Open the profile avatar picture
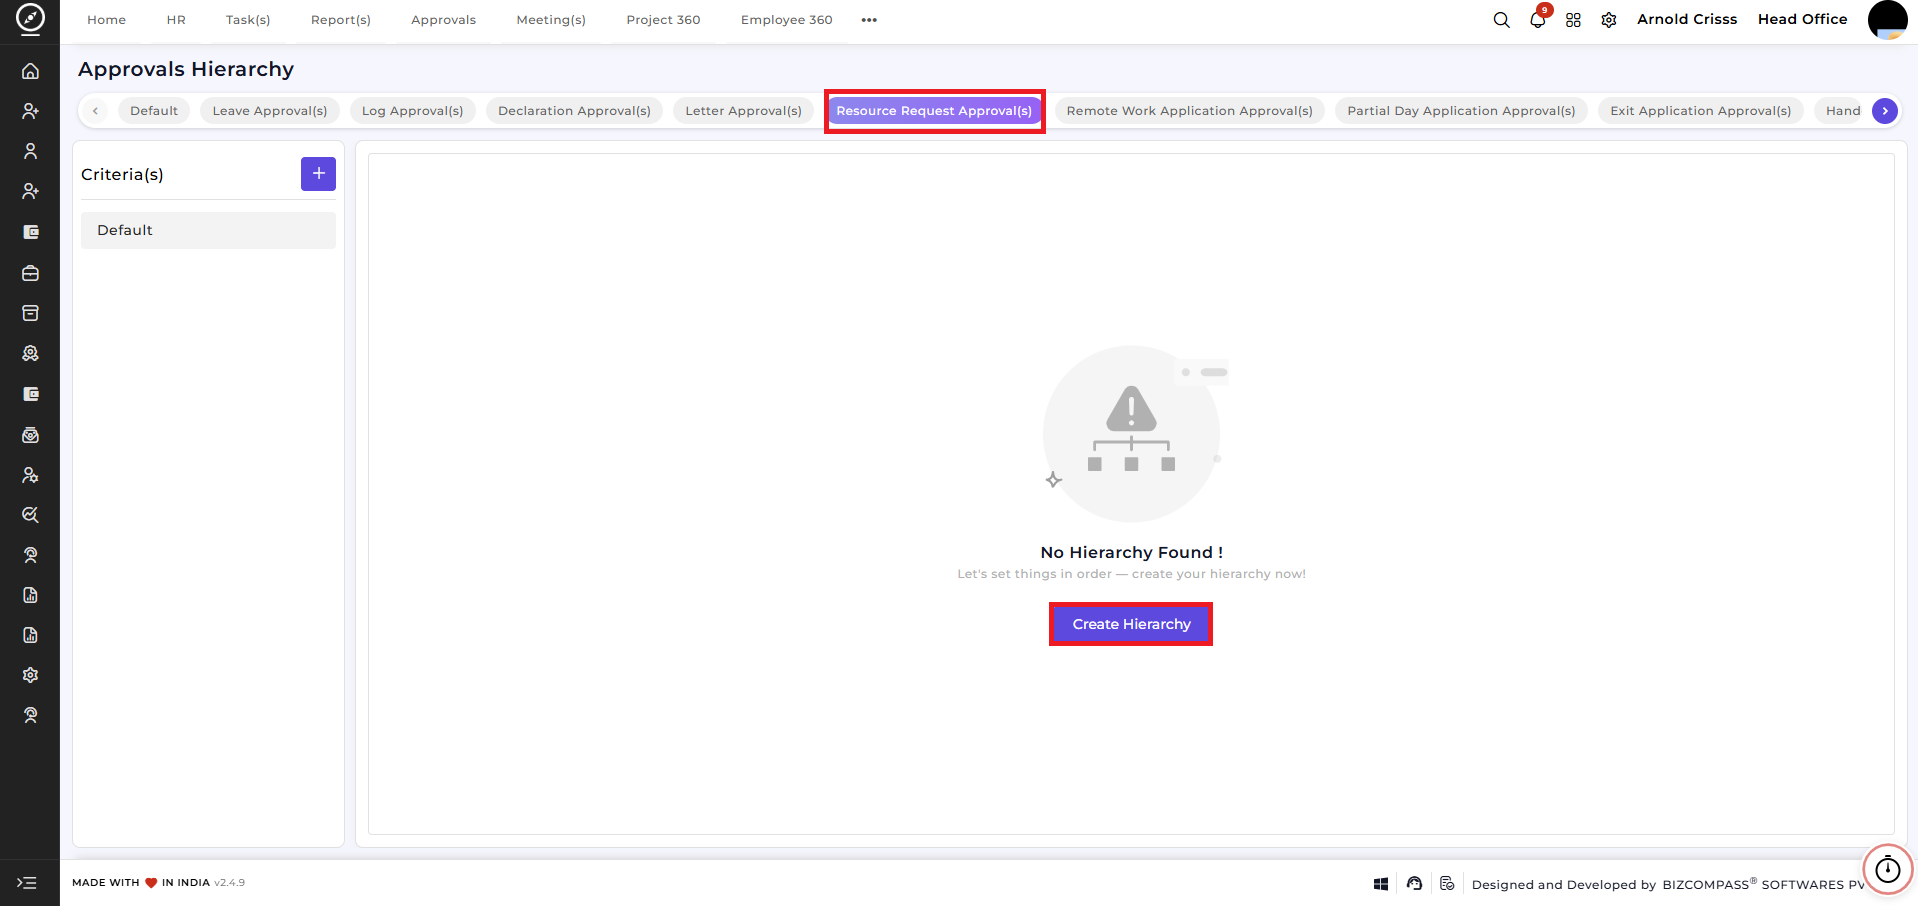 click(1887, 20)
